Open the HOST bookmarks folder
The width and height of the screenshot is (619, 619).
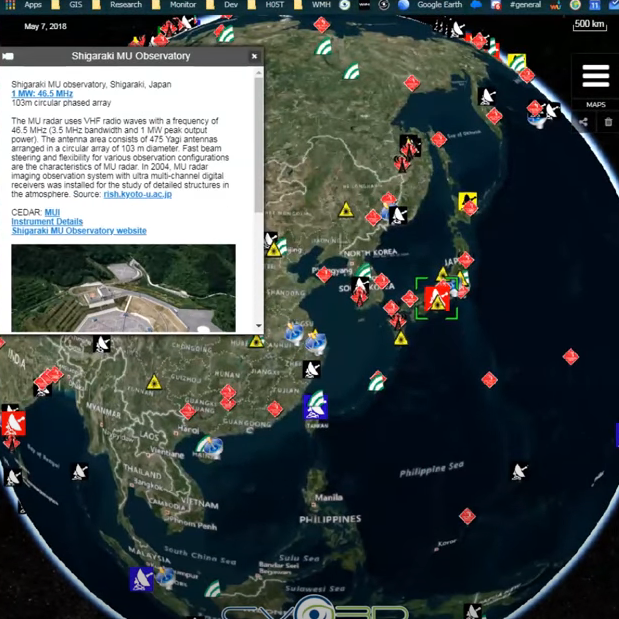click(275, 5)
